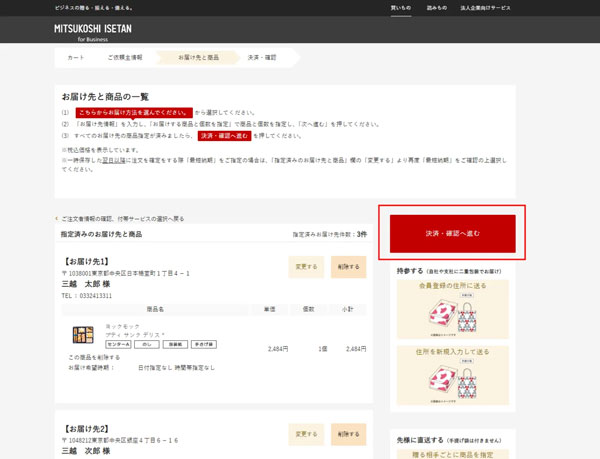The height and width of the screenshot is (459, 600).
Task: Go to the ご依頼主情報 step in the breadcrumb
Action: coord(125,58)
